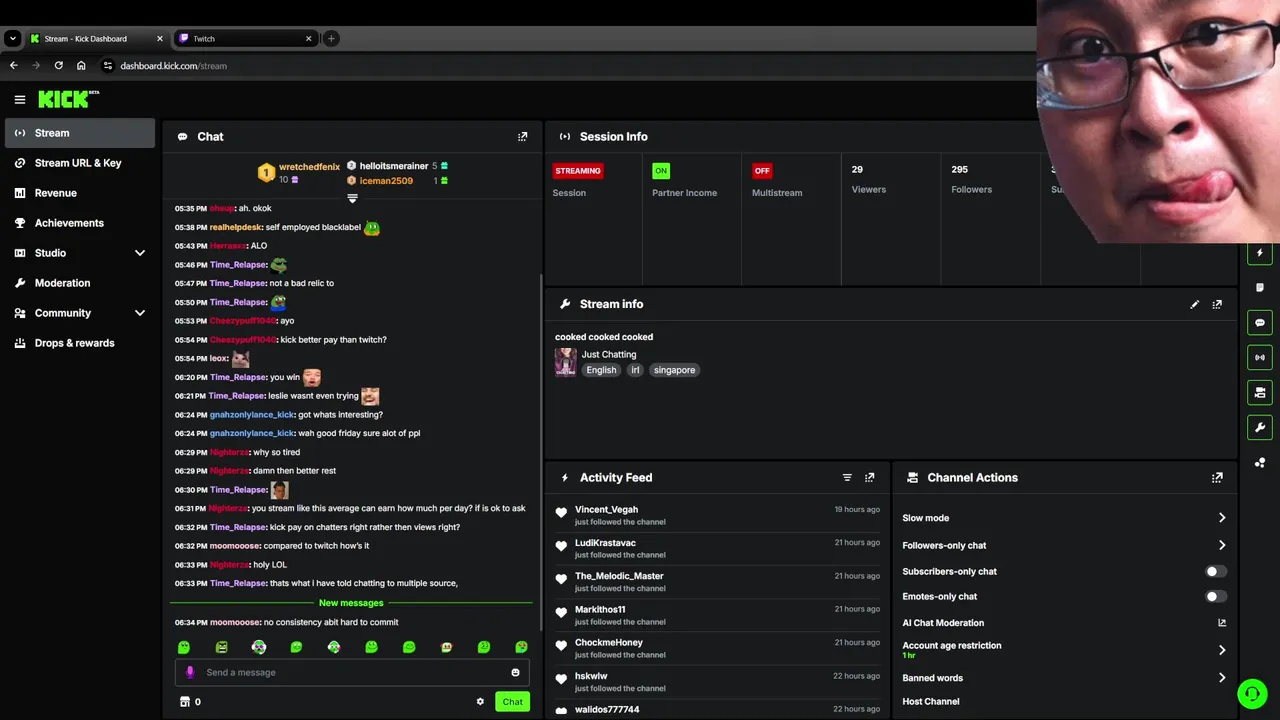The height and width of the screenshot is (720, 1280).
Task: Click the note page sidebar icon
Action: pyautogui.click(x=1260, y=288)
